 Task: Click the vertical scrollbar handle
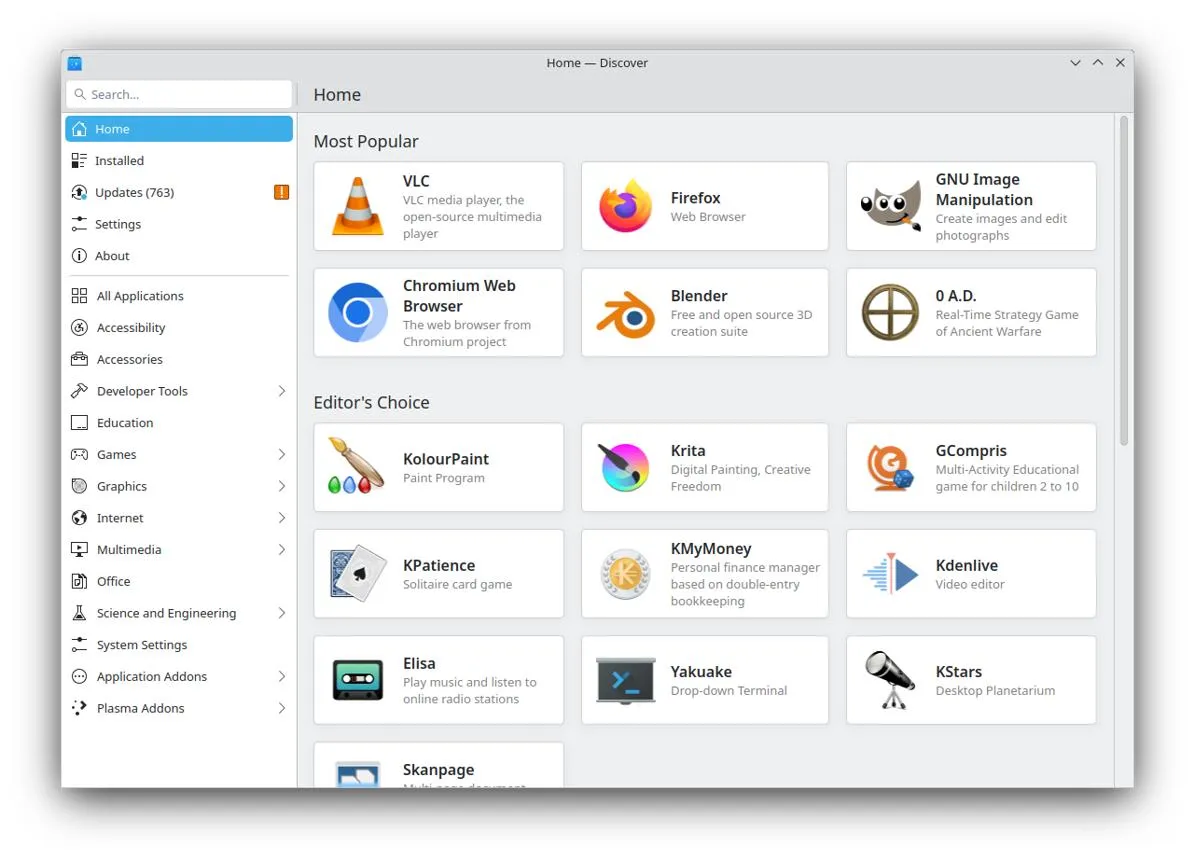[1123, 280]
